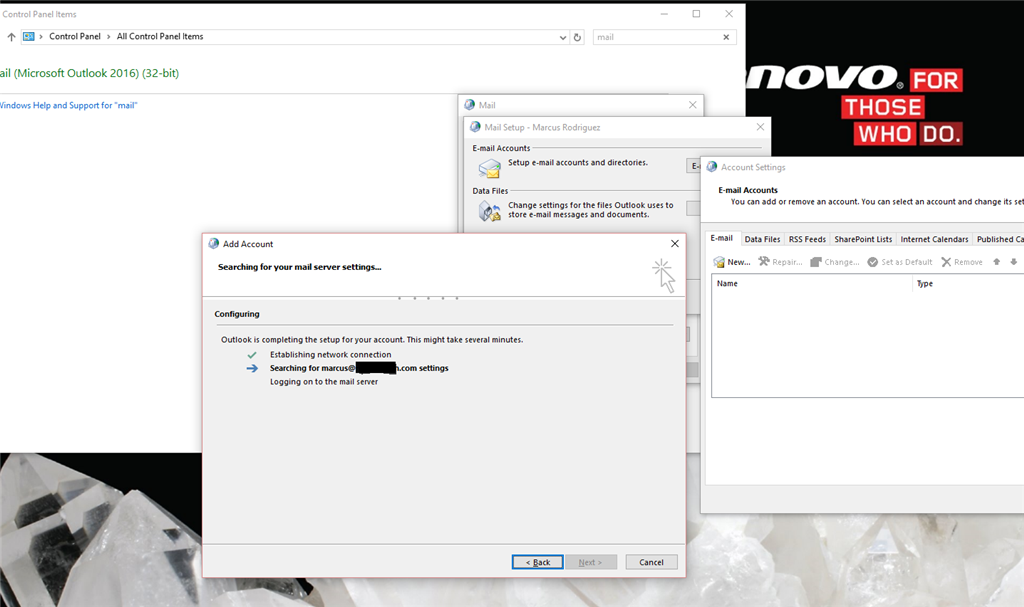Expand the address bar history dropdown
Image resolution: width=1024 pixels, height=607 pixels.
563,37
